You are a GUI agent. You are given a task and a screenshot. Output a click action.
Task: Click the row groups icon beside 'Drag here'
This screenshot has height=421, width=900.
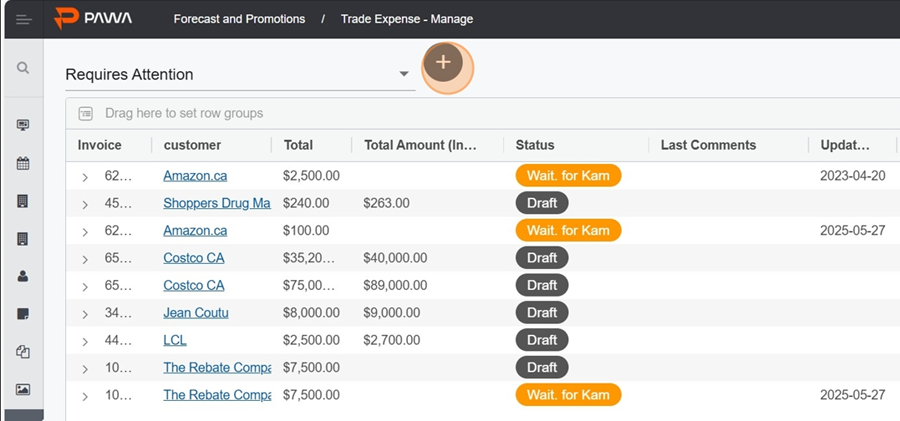pyautogui.click(x=86, y=114)
